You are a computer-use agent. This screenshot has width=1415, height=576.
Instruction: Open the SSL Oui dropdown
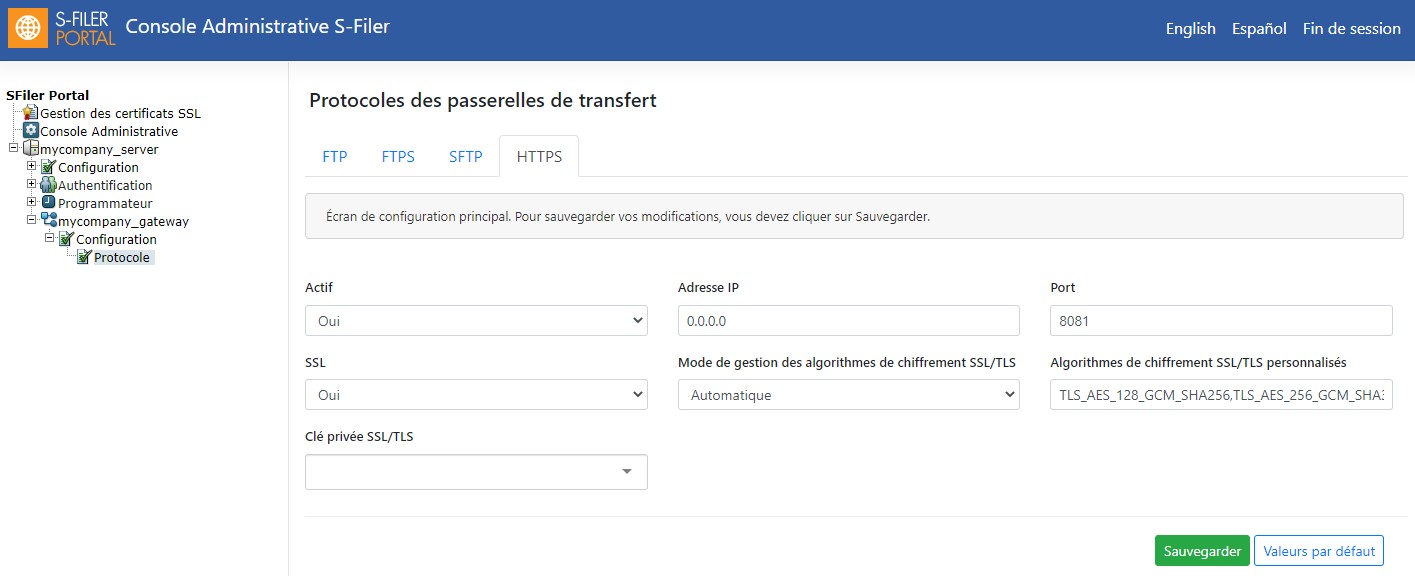[476, 395]
